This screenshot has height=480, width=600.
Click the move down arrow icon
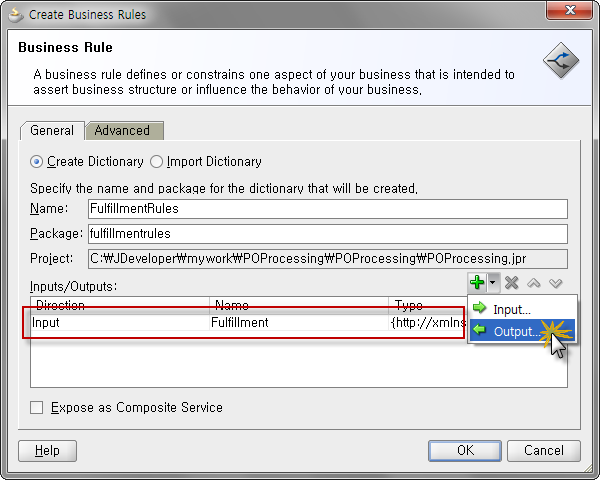click(x=556, y=283)
